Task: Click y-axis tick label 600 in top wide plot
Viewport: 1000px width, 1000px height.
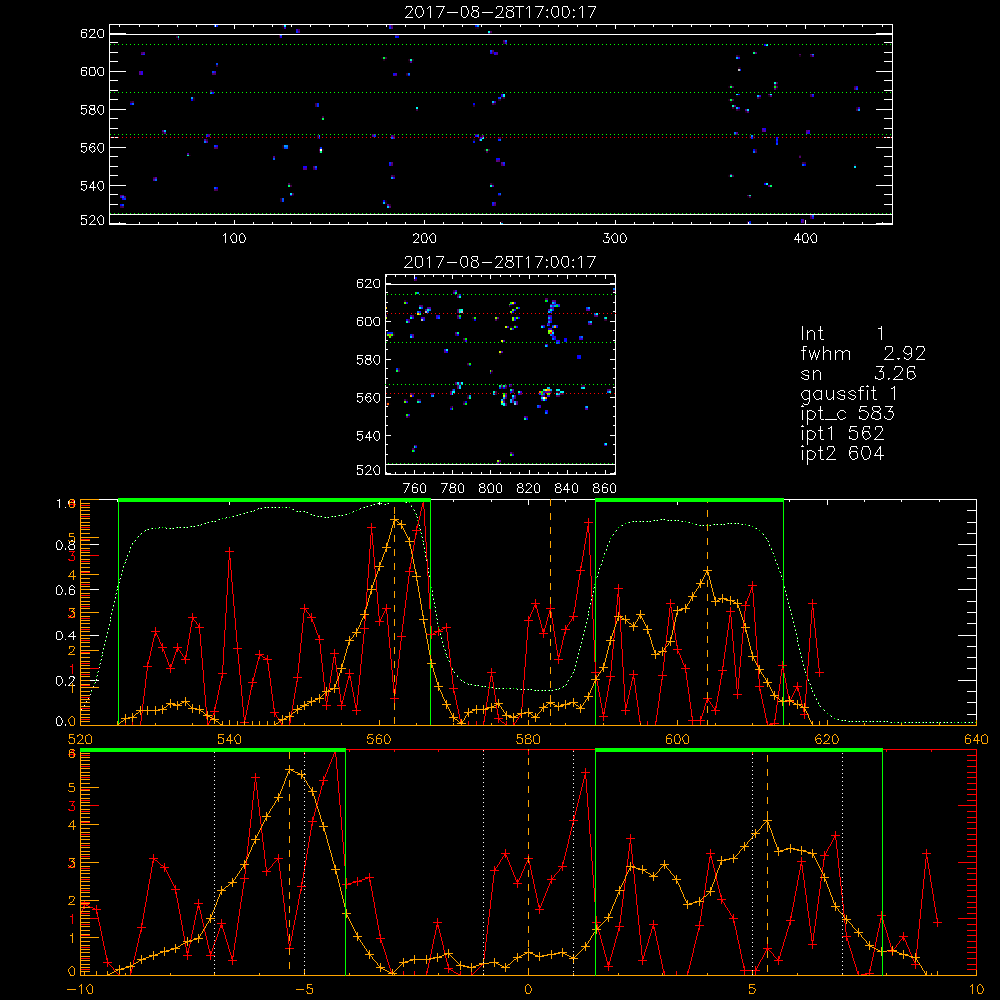Action: pos(92,72)
